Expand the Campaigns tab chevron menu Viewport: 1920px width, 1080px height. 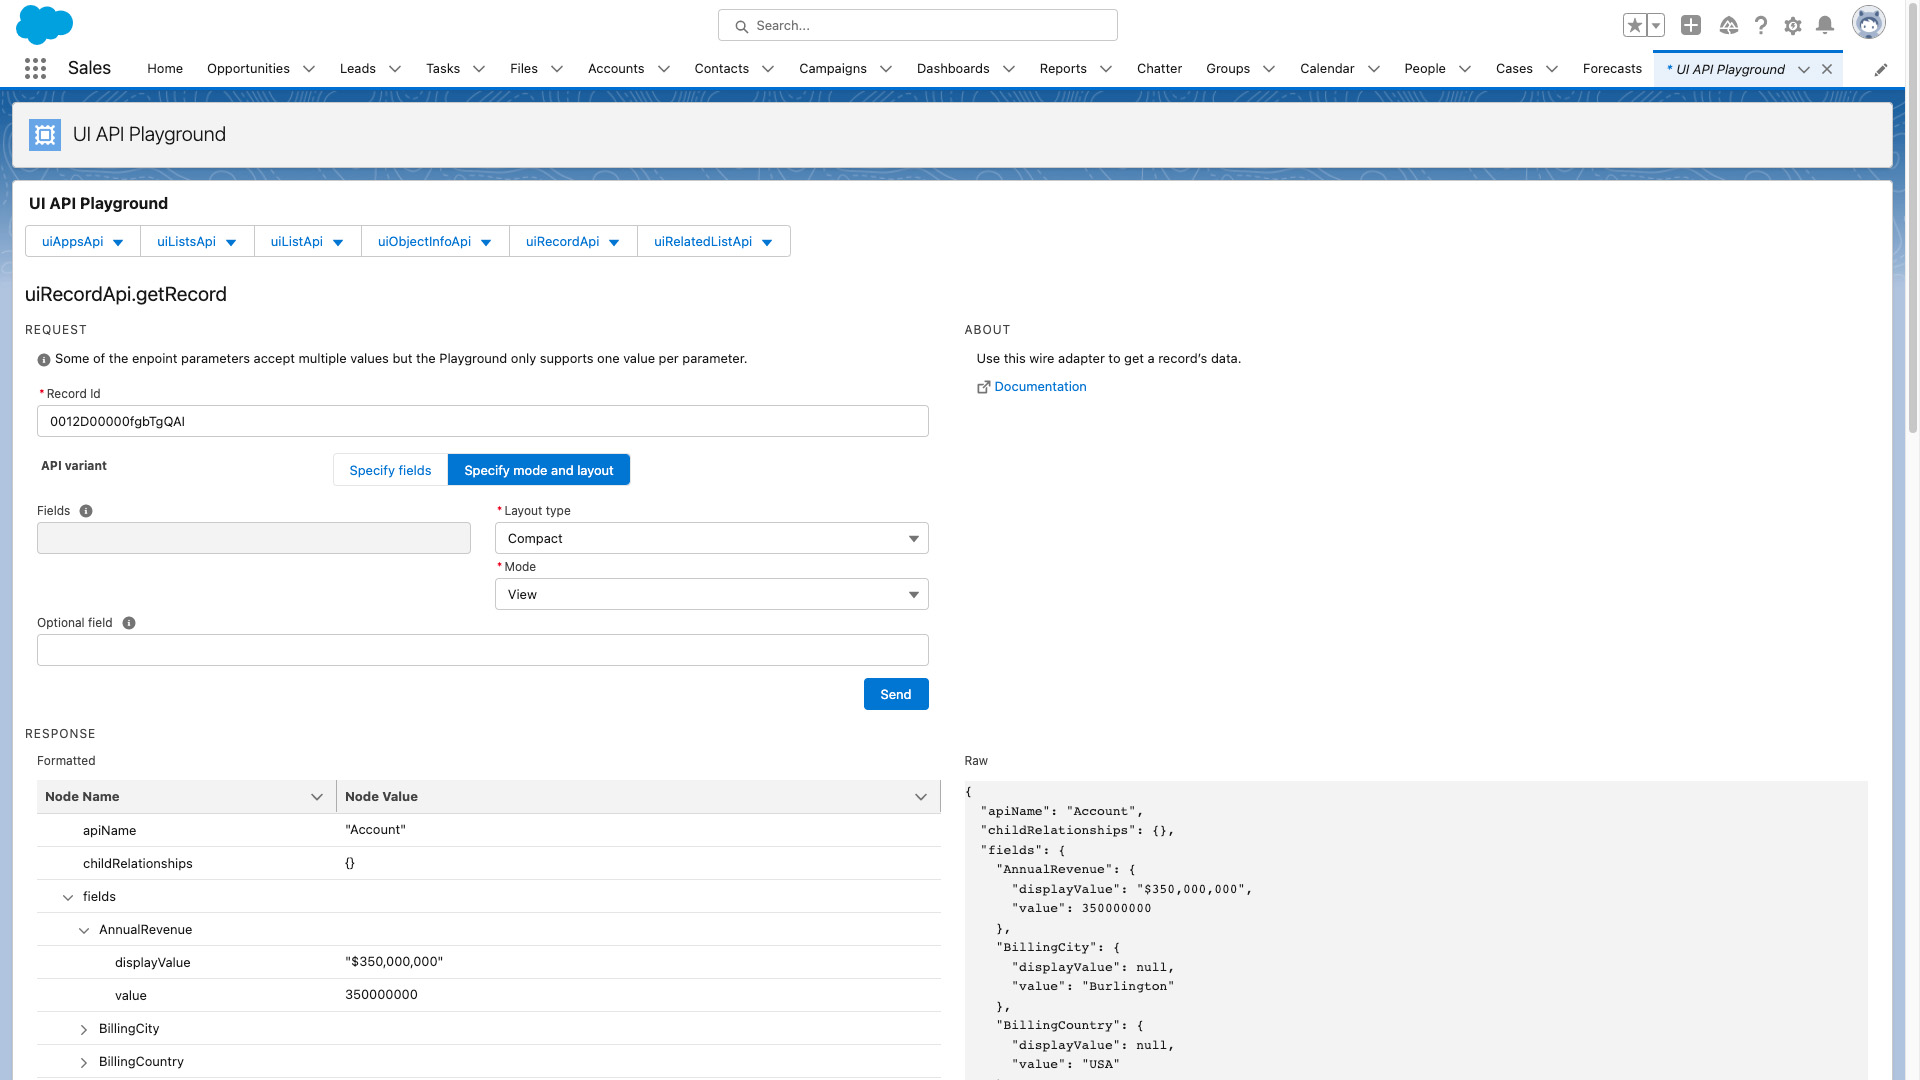coord(886,69)
